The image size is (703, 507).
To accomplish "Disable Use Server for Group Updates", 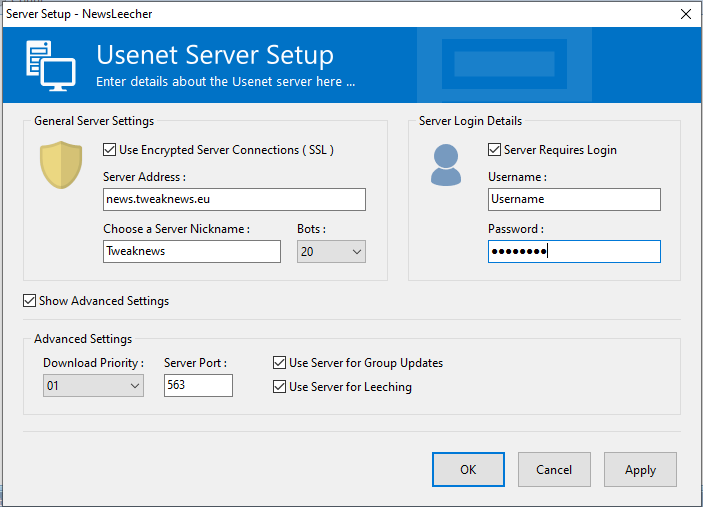I will click(279, 363).
